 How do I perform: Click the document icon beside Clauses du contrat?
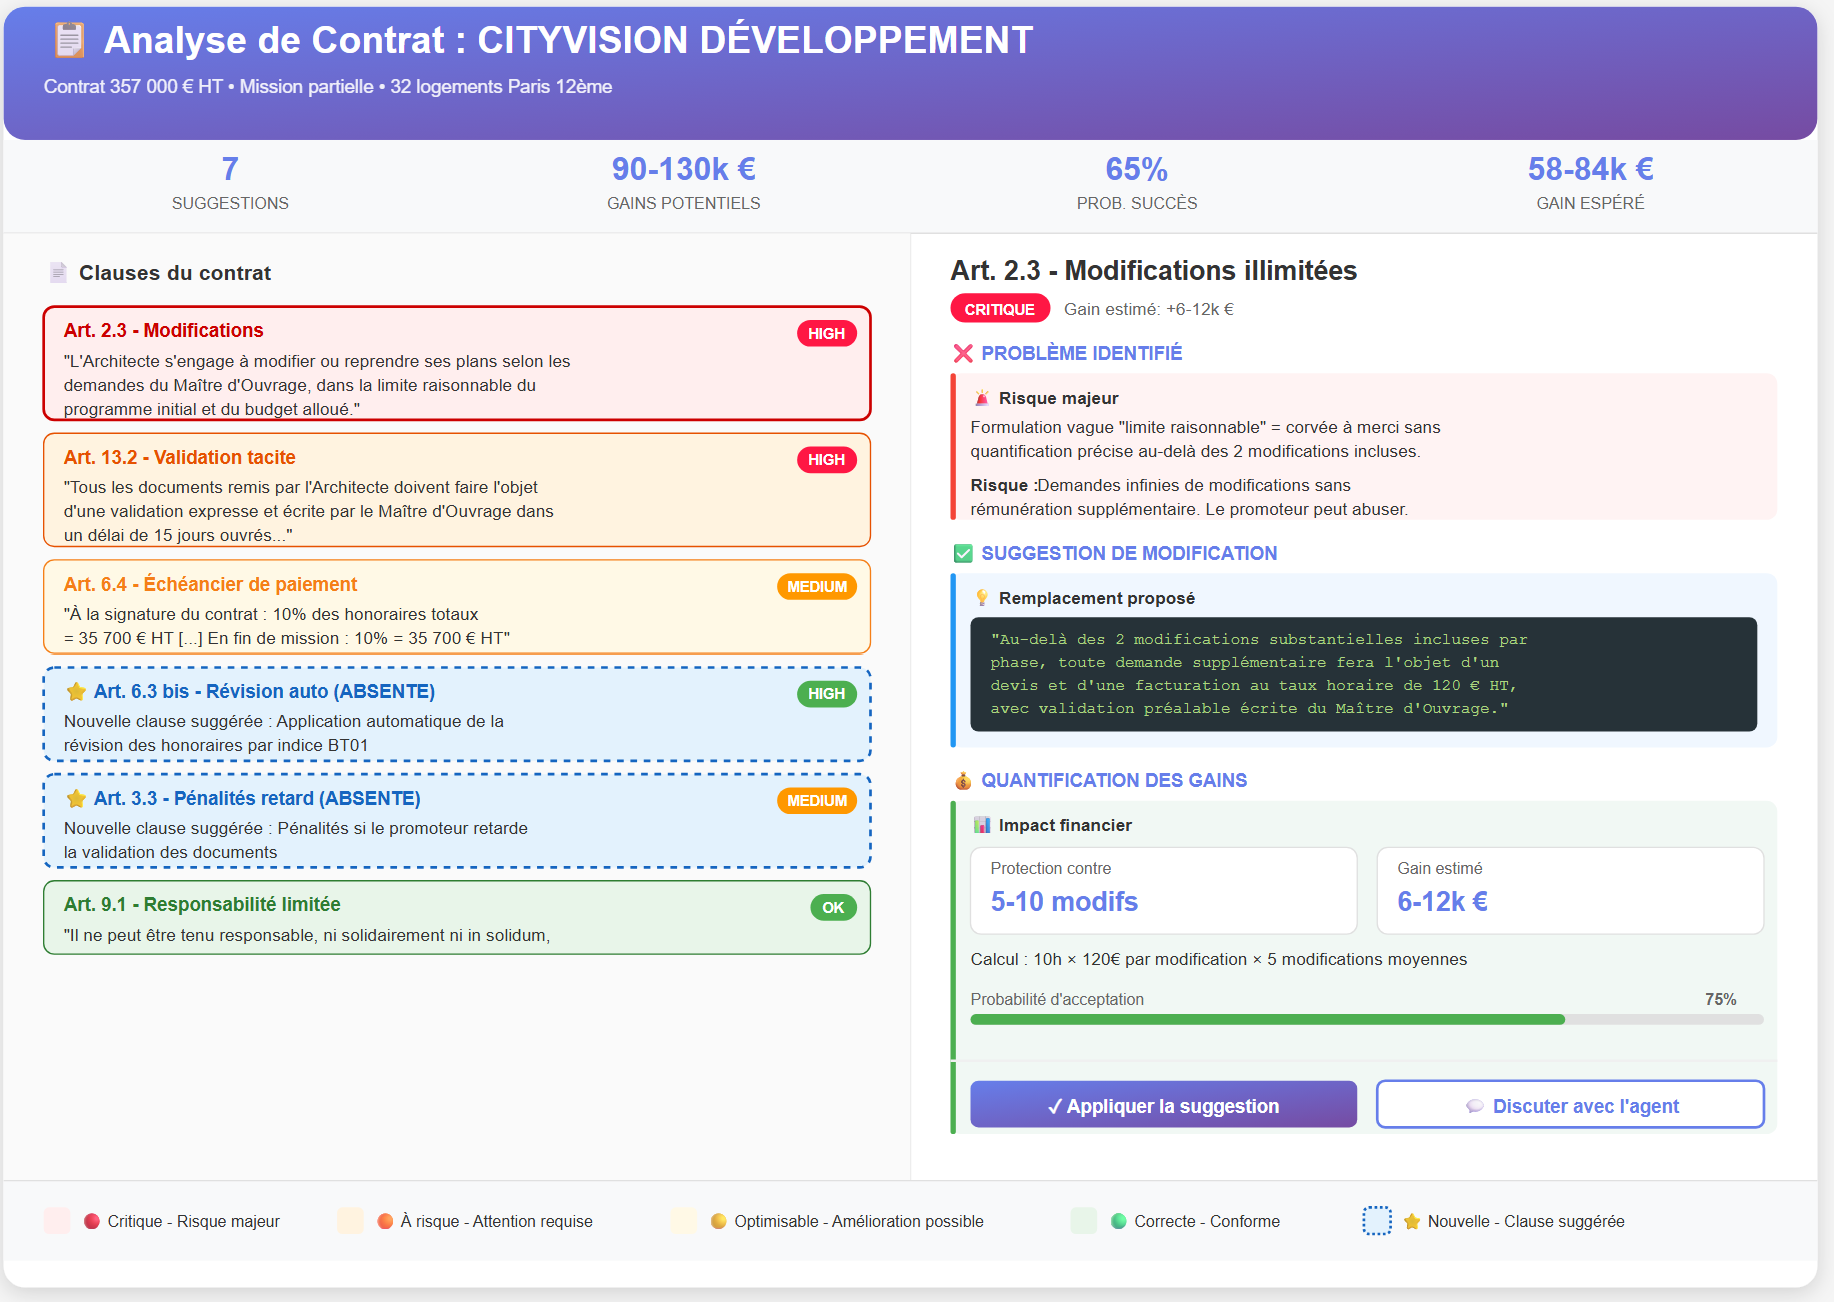coord(56,271)
